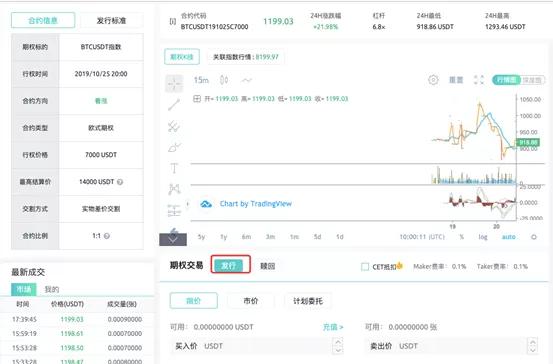
Task: Toggle log scale on chart
Action: [483, 237]
